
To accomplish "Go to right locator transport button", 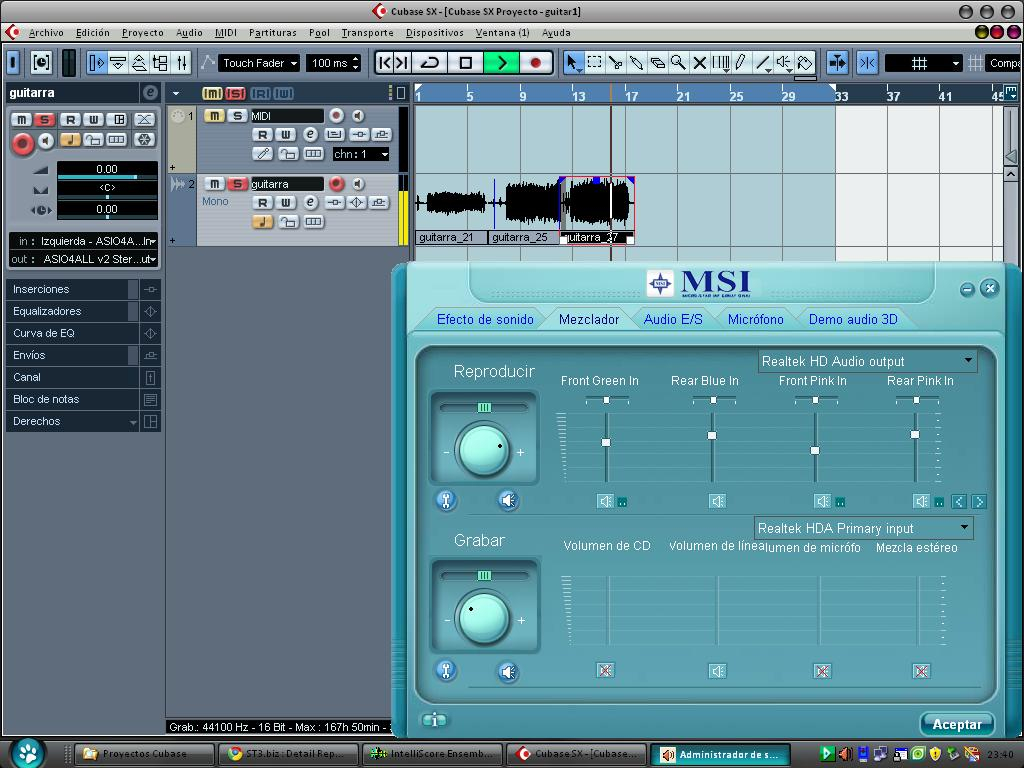I will pos(402,63).
